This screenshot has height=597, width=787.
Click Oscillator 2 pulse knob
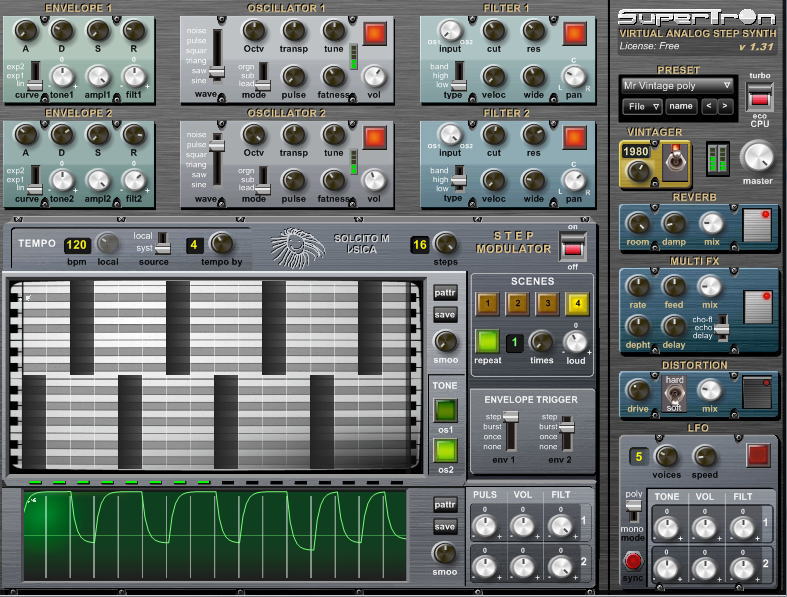[x=294, y=181]
